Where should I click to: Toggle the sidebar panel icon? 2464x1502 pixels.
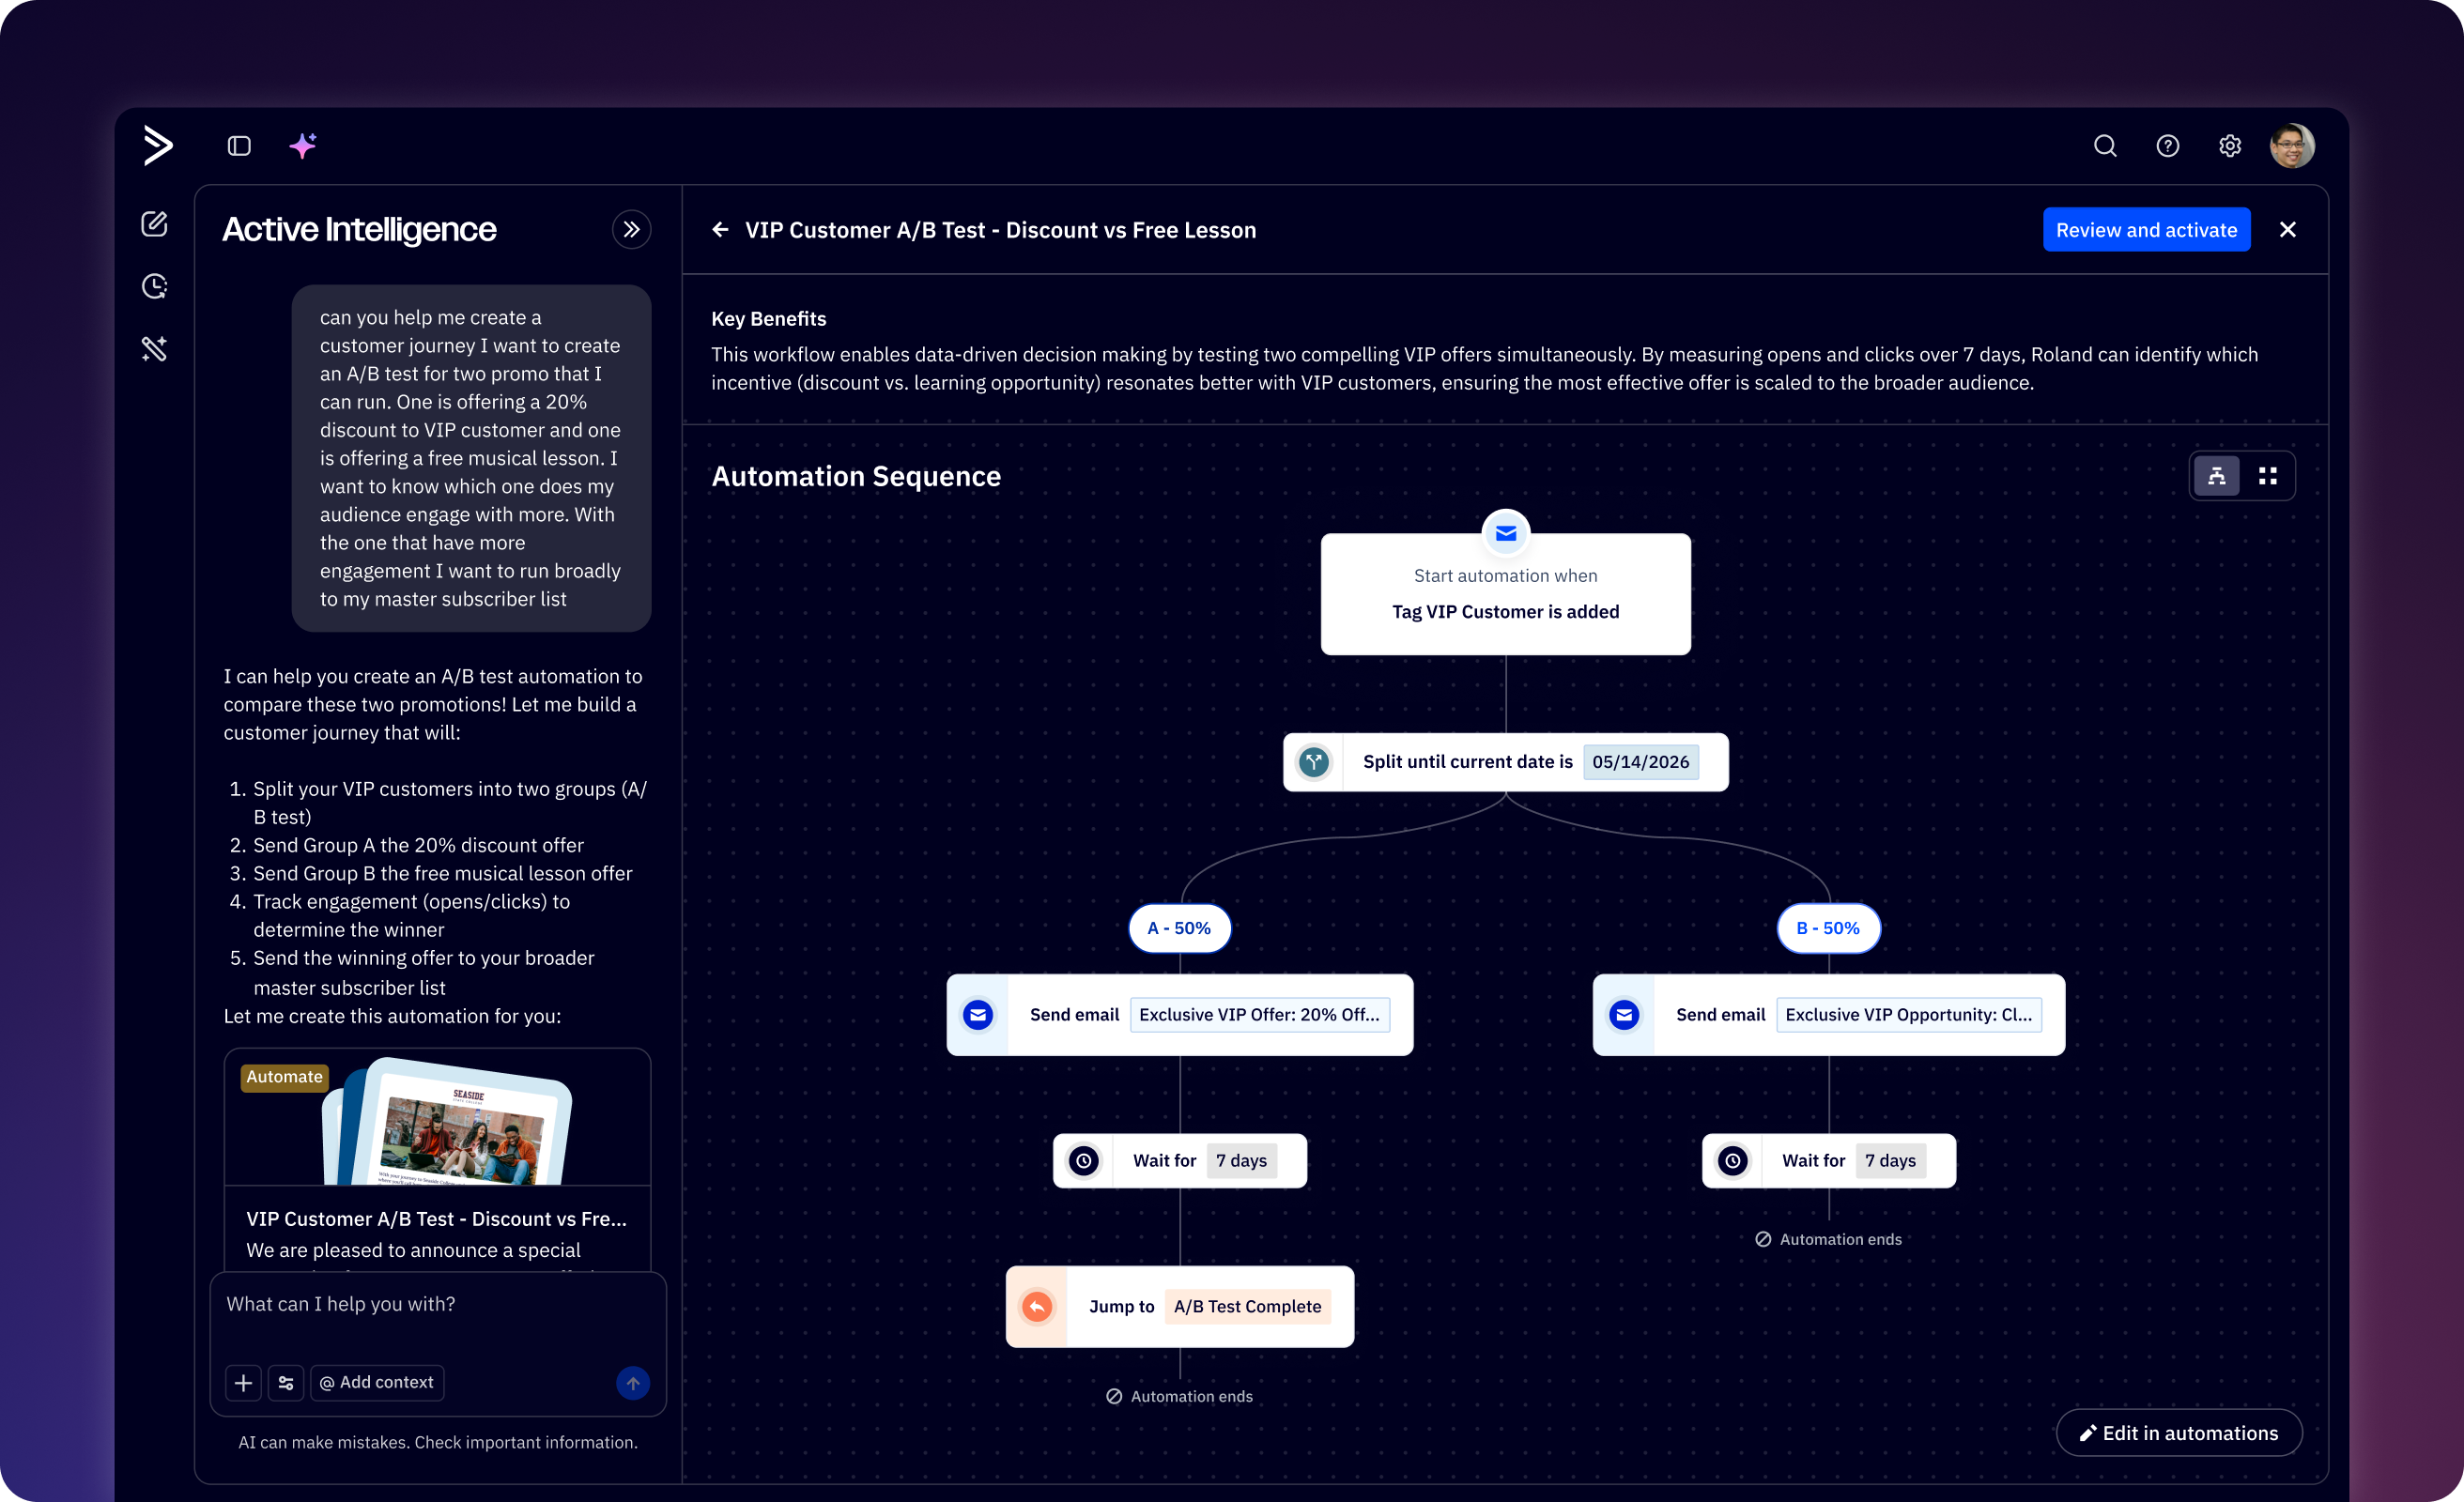239,146
